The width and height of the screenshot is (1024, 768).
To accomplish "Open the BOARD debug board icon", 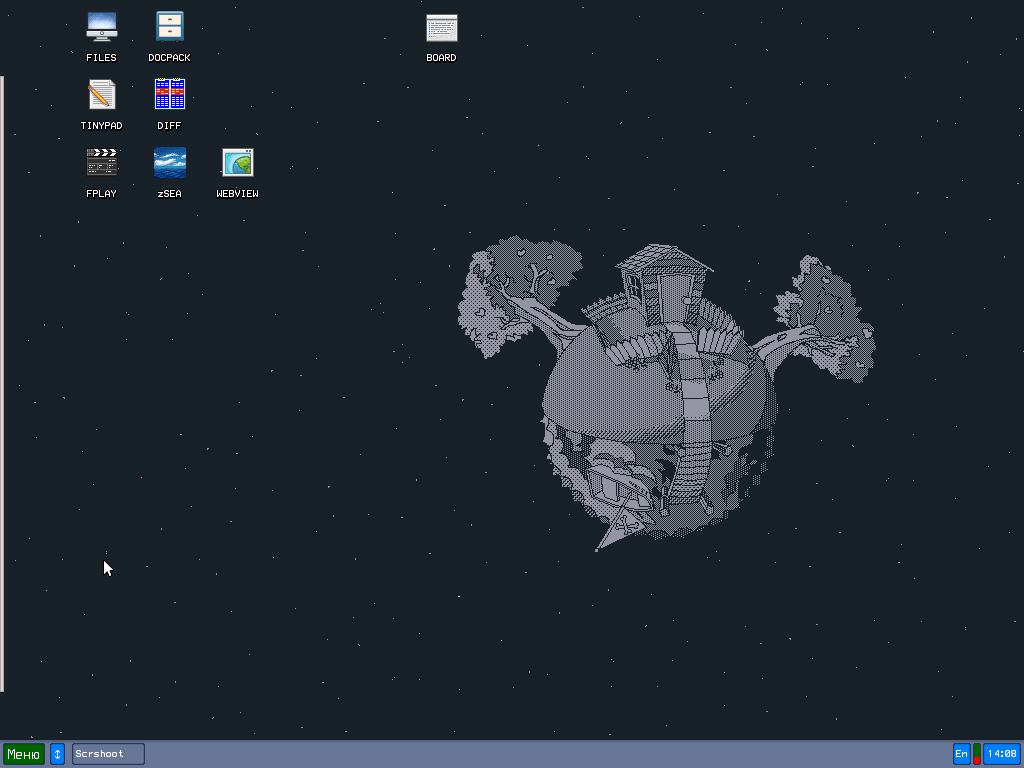I will click(441, 27).
